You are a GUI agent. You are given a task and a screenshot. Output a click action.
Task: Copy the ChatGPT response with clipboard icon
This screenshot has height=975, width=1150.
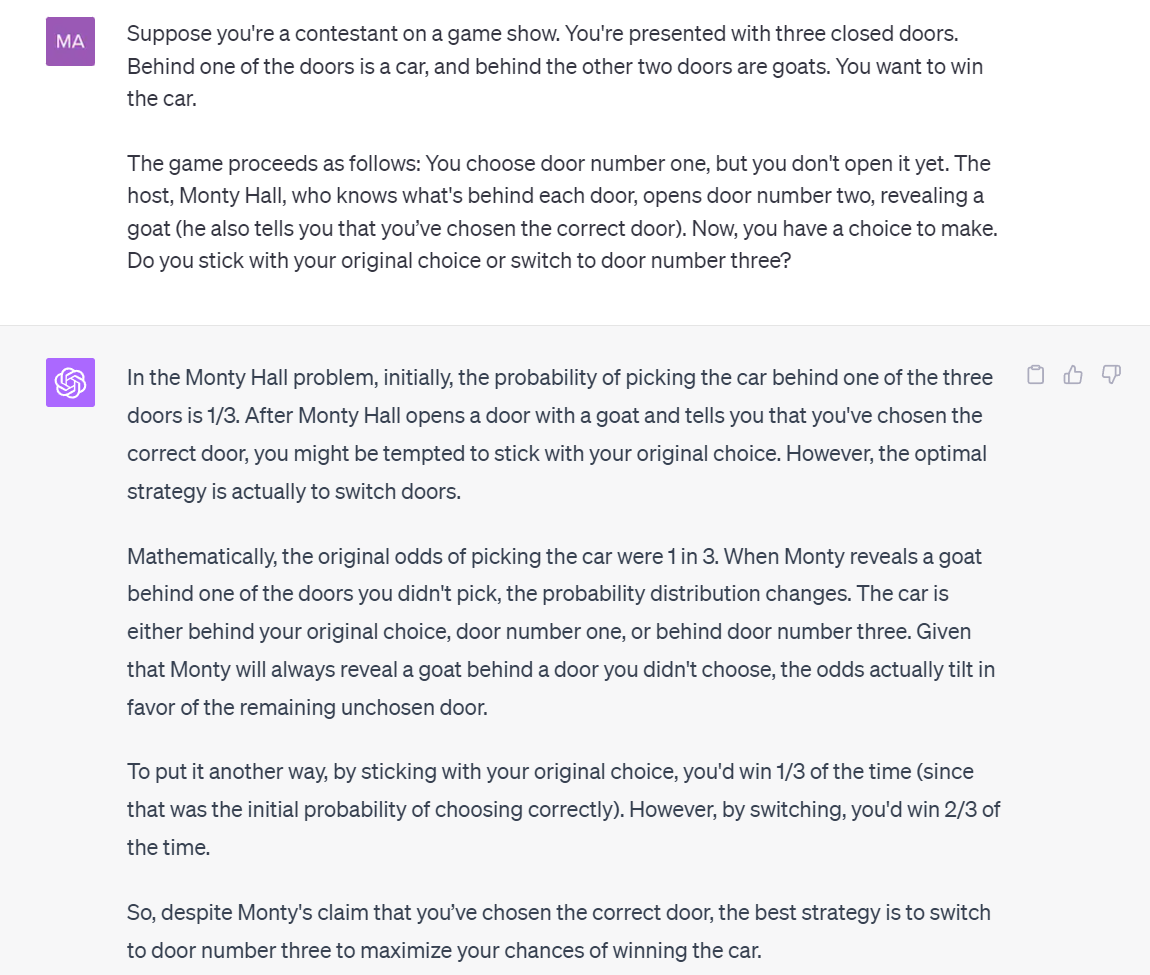point(1036,375)
